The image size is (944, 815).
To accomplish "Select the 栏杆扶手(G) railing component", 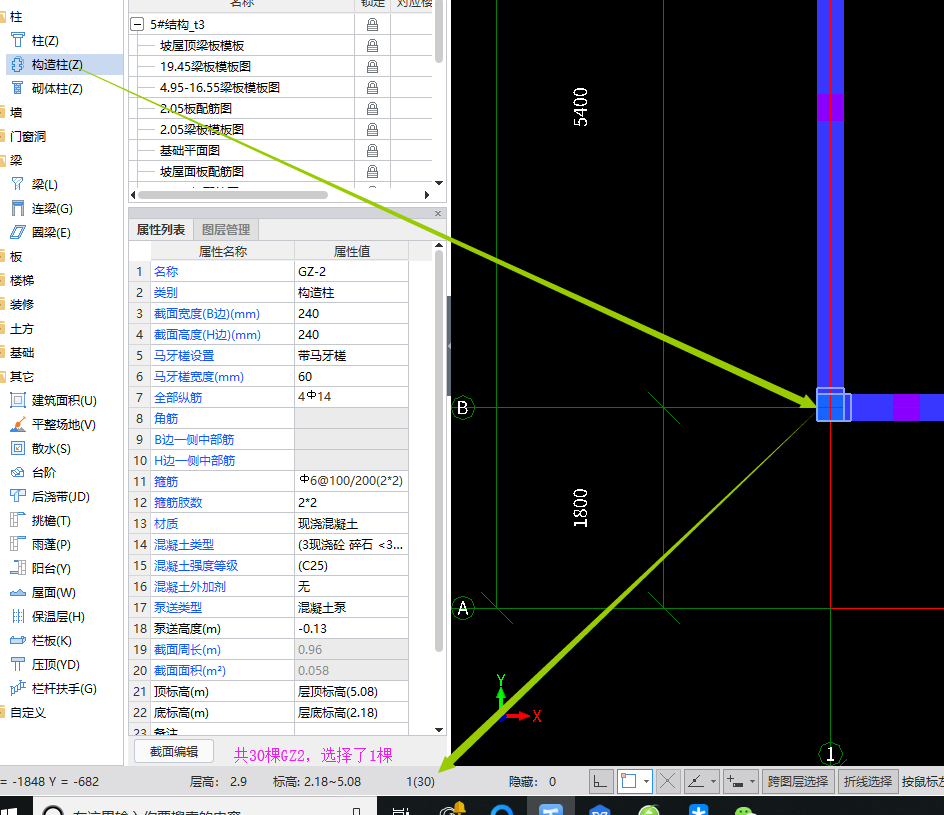I will click(x=64, y=689).
